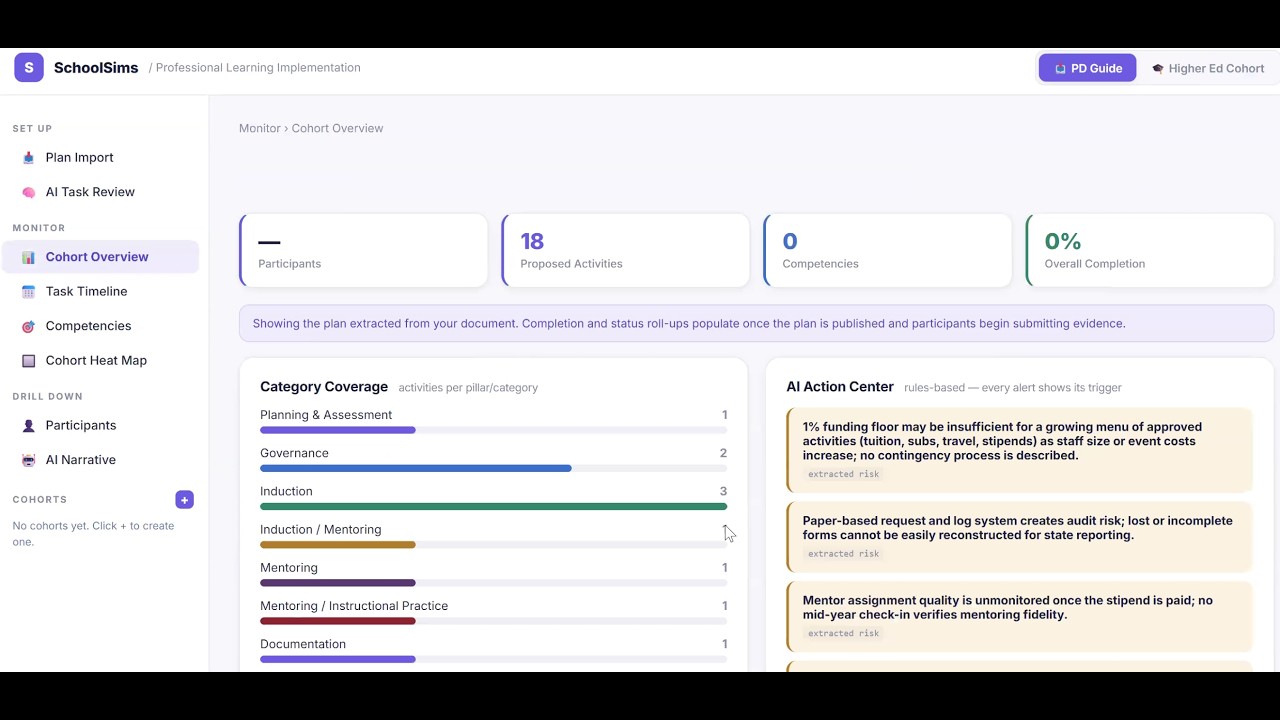The image size is (1280, 720).
Task: Click the Participants person icon
Action: point(28,426)
